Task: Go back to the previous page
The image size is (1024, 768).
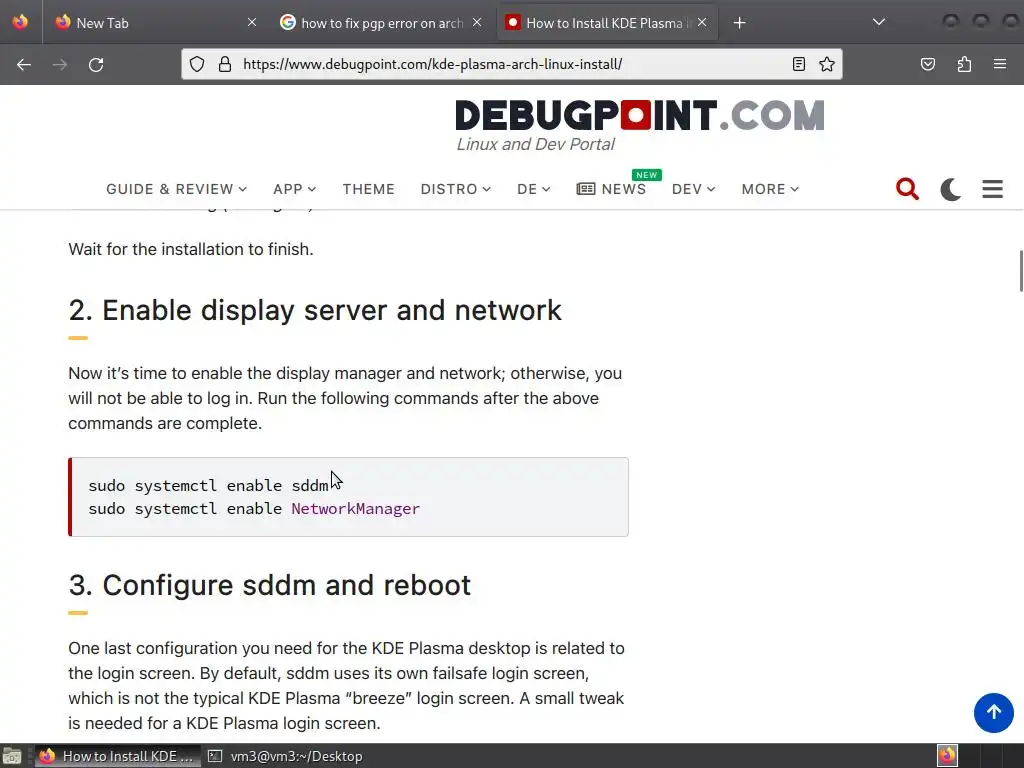Action: (x=24, y=65)
